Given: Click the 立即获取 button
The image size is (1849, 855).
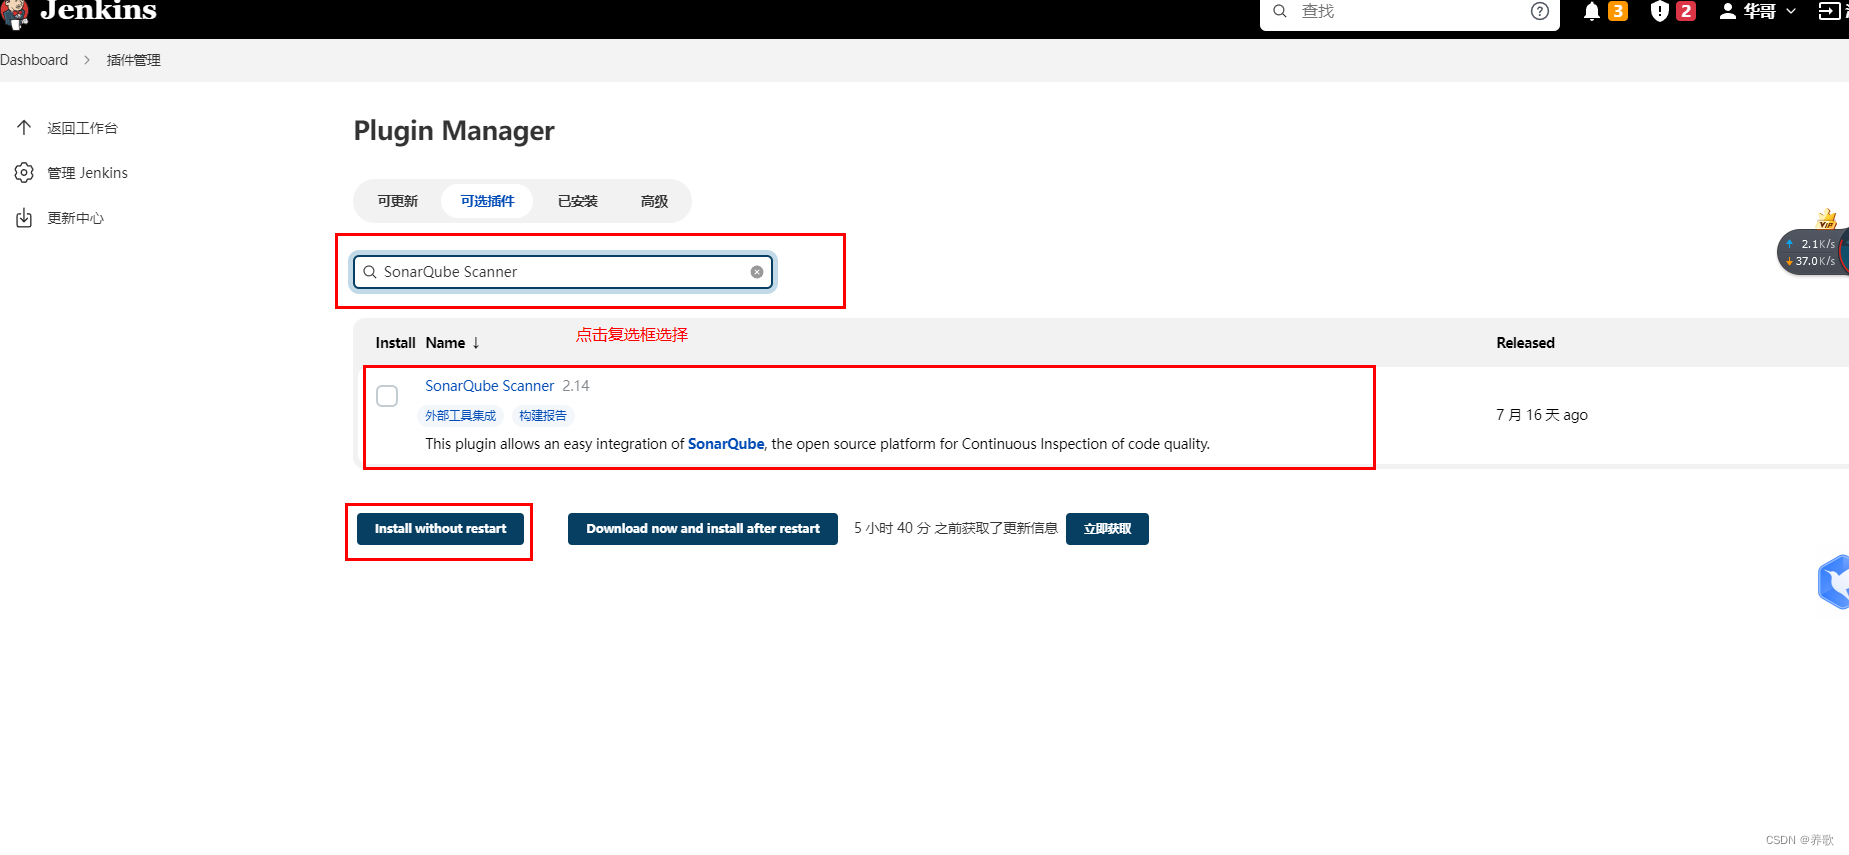Looking at the screenshot, I should click(1107, 529).
